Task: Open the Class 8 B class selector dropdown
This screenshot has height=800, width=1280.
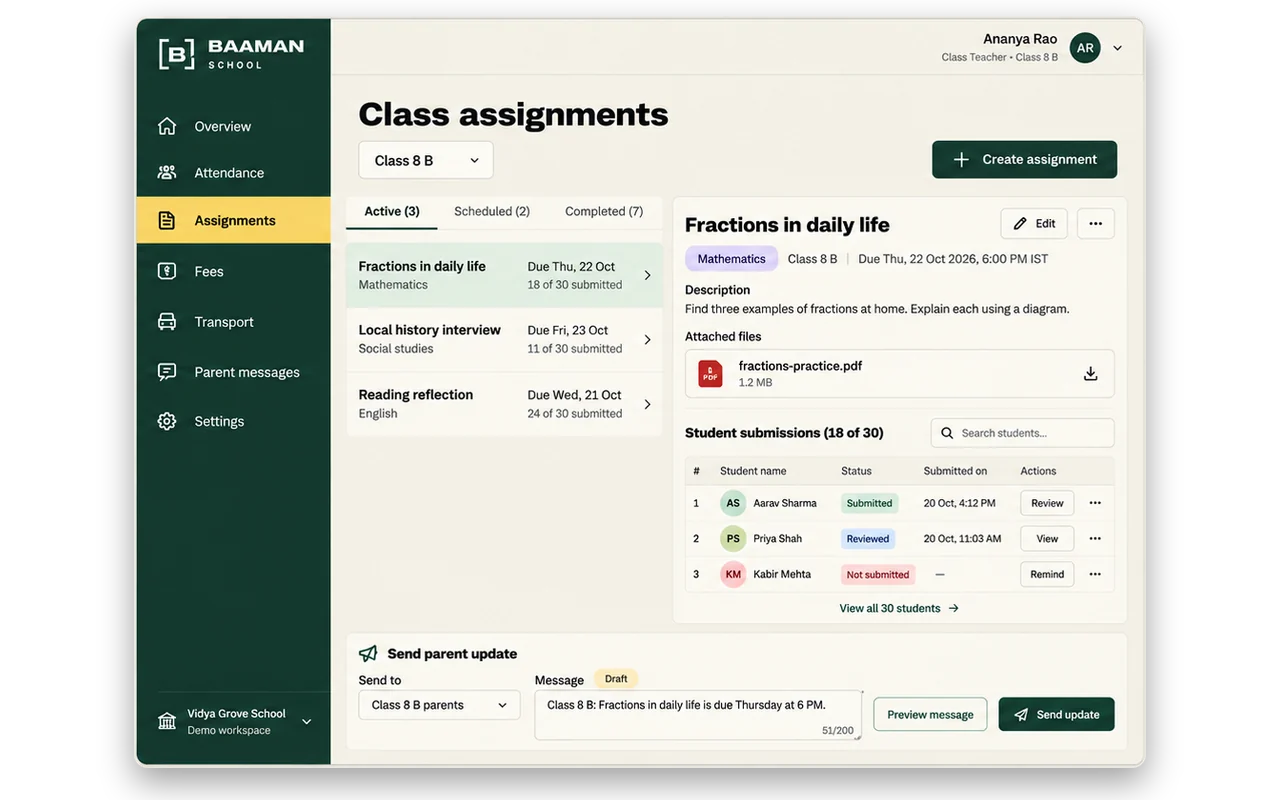Action: (x=426, y=160)
